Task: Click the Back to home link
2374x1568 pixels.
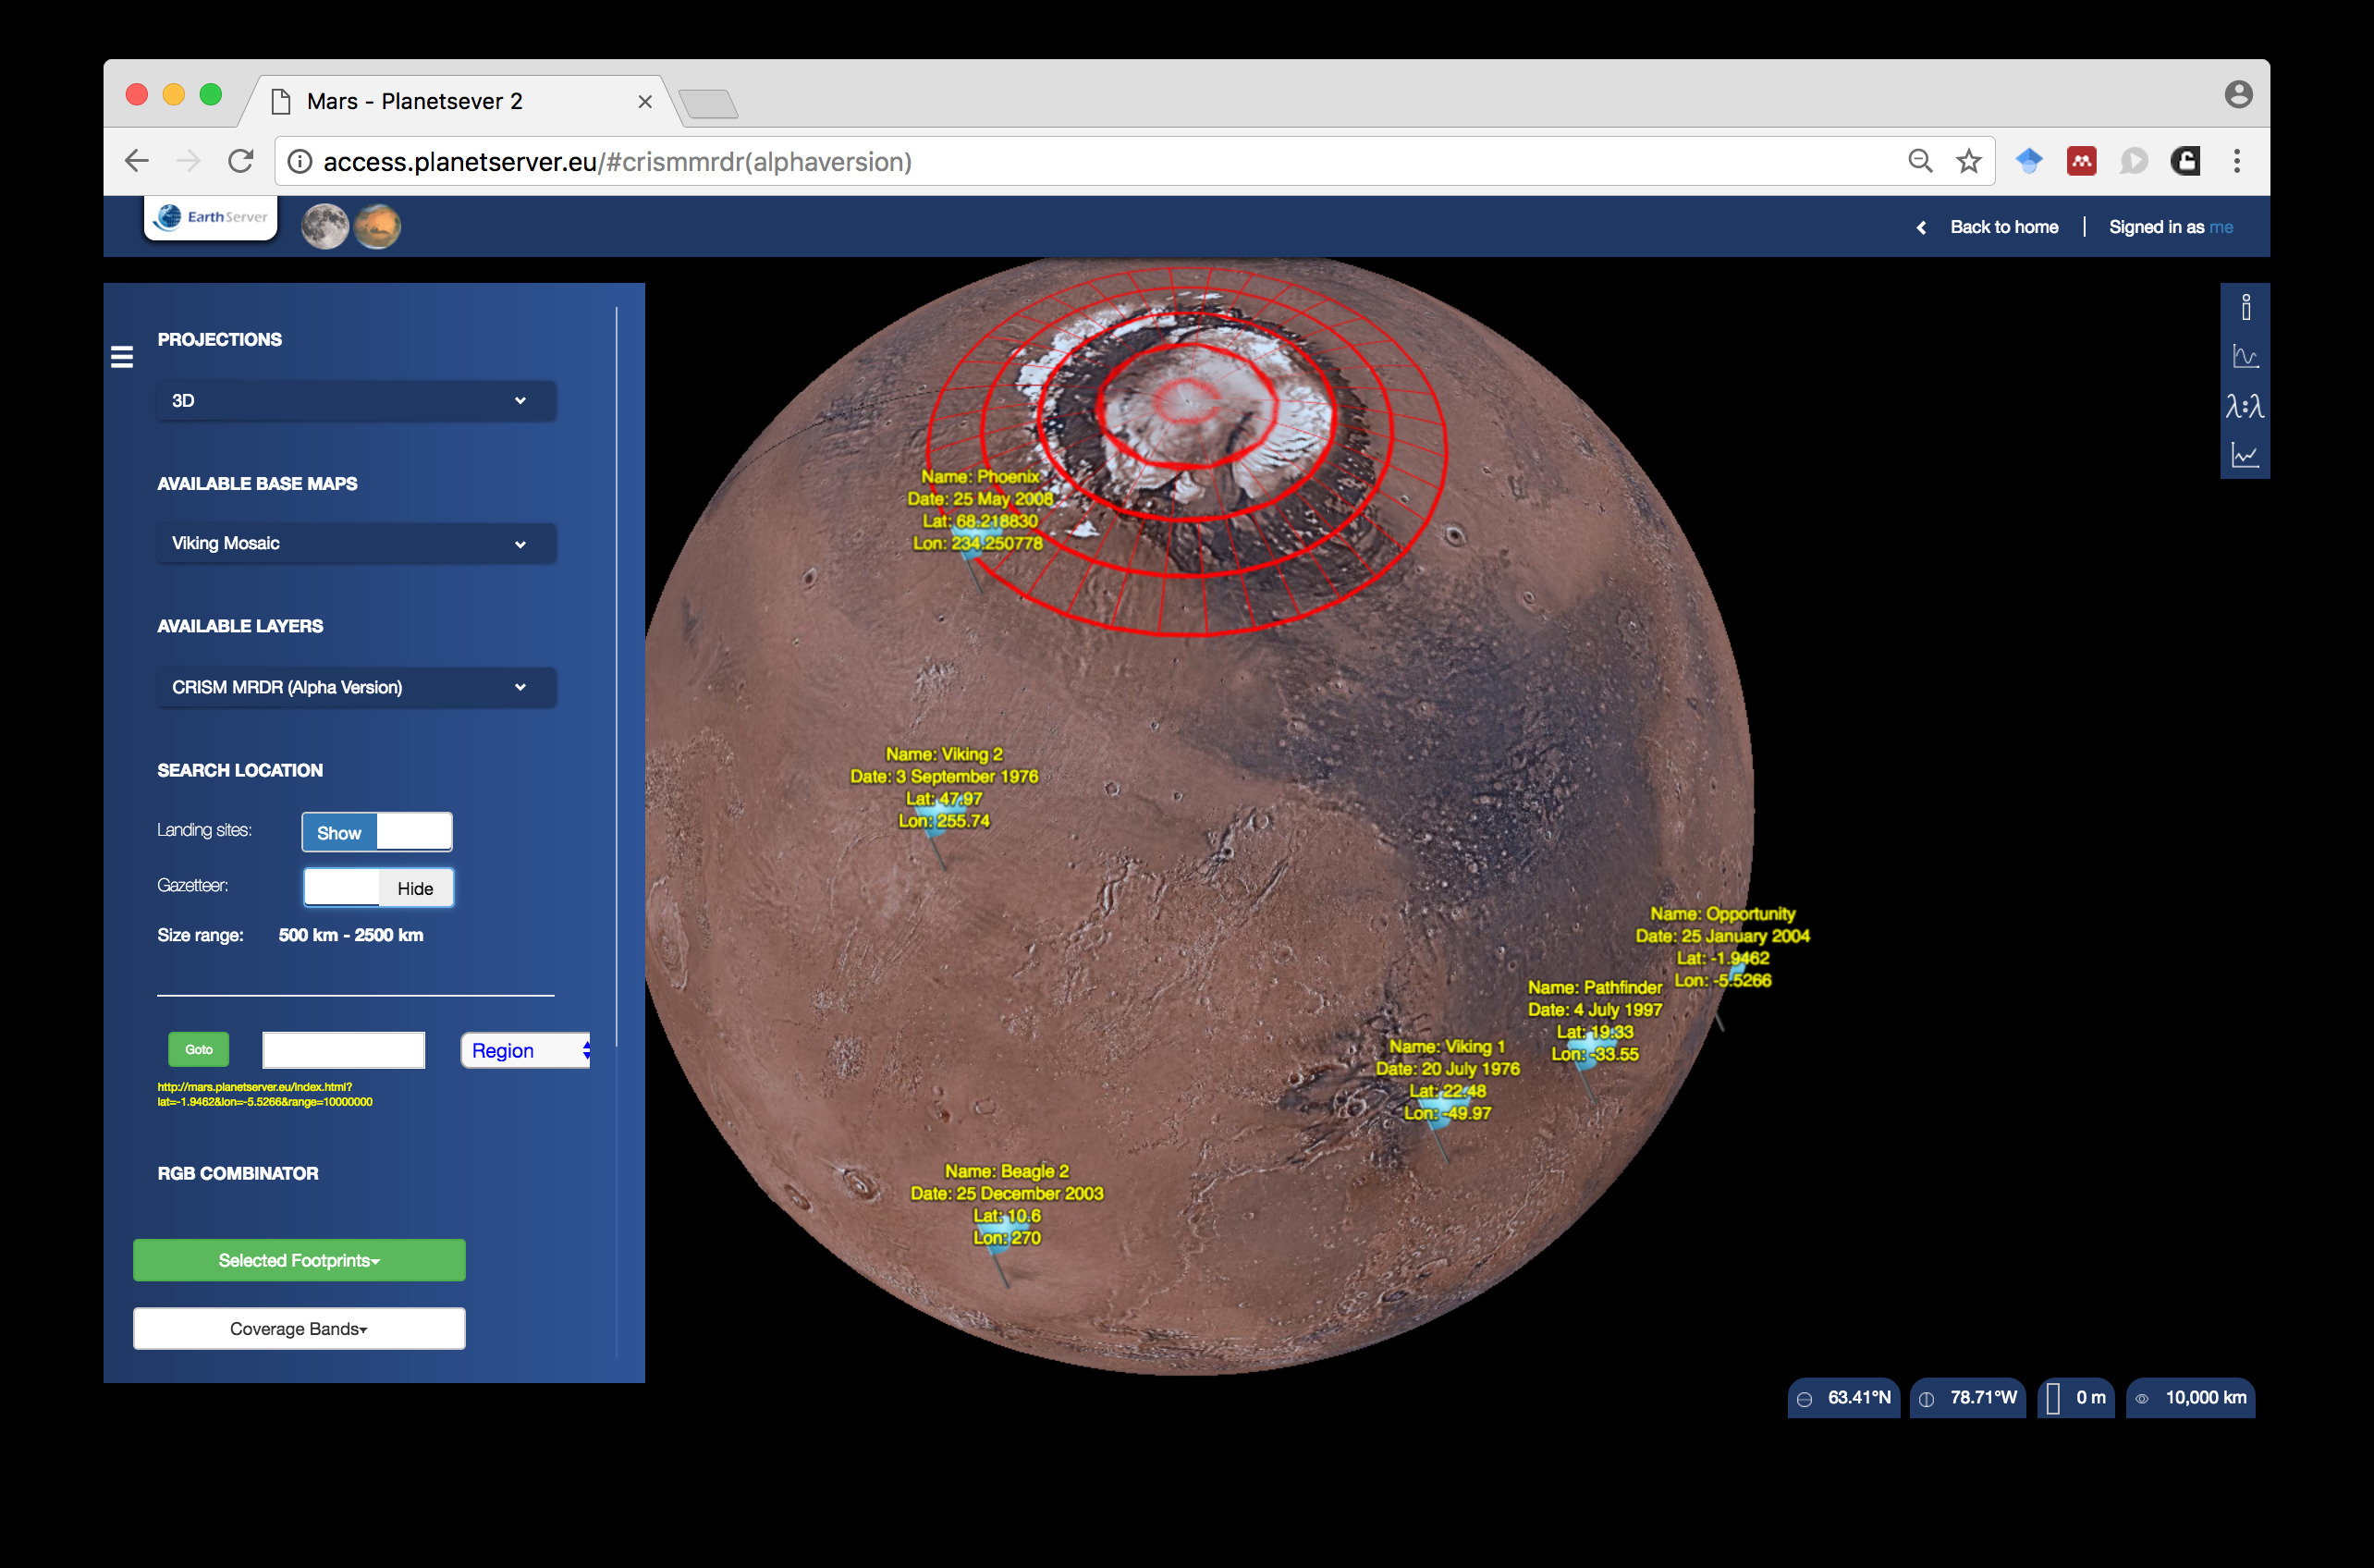Action: 2003,227
